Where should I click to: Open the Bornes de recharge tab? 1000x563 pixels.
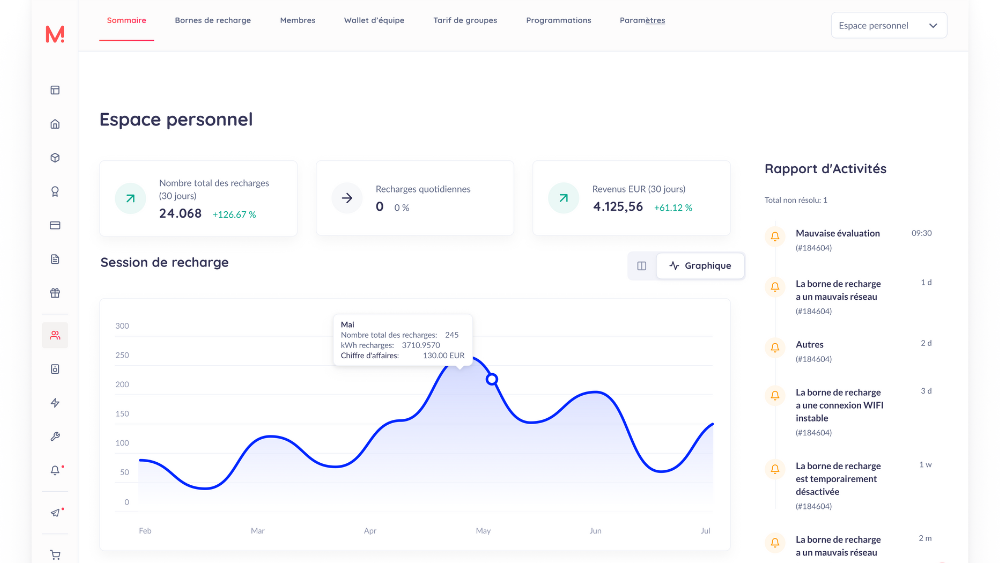tap(213, 20)
